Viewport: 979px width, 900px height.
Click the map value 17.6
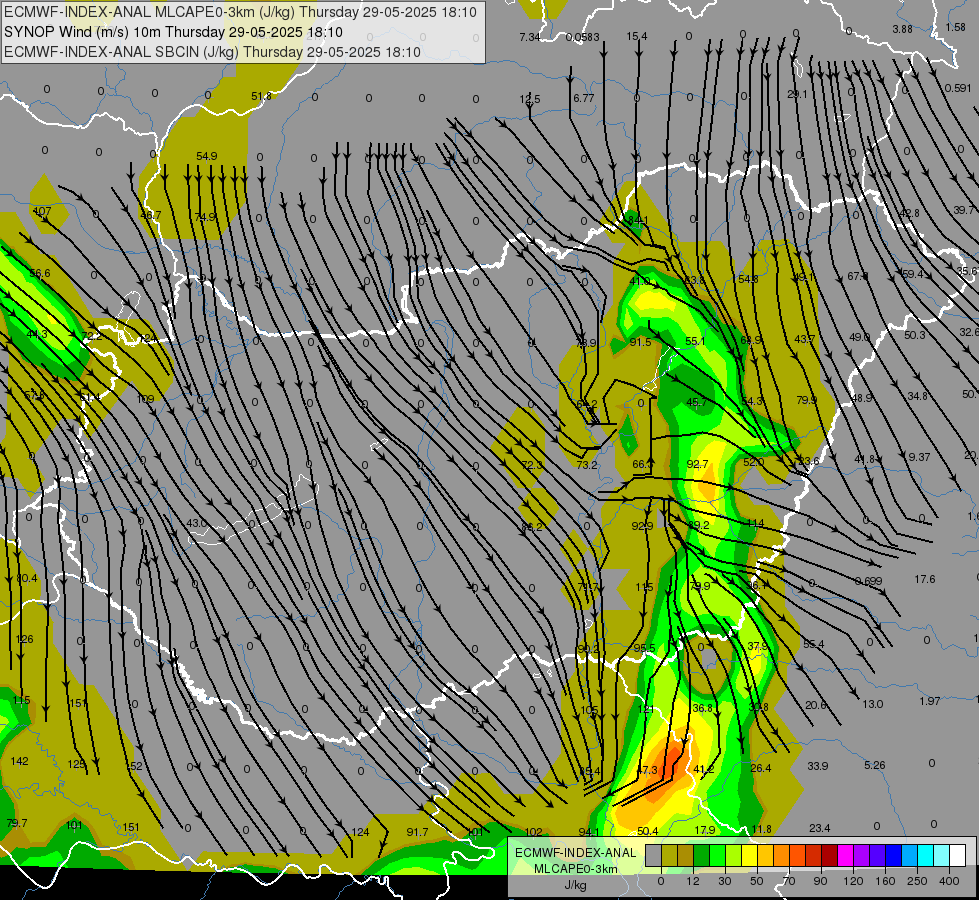(925, 580)
